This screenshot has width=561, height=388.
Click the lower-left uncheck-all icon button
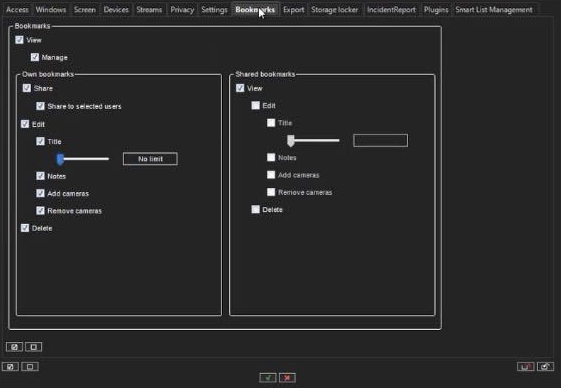[x=30, y=367]
